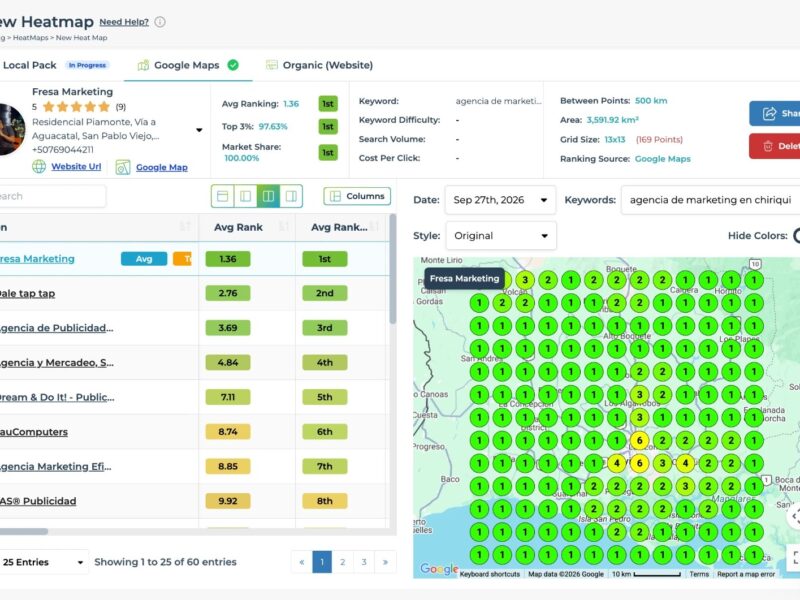Image resolution: width=800 pixels, height=600 pixels.
Task: Open the Agencia Marketing Efi listing
Action: (55, 467)
